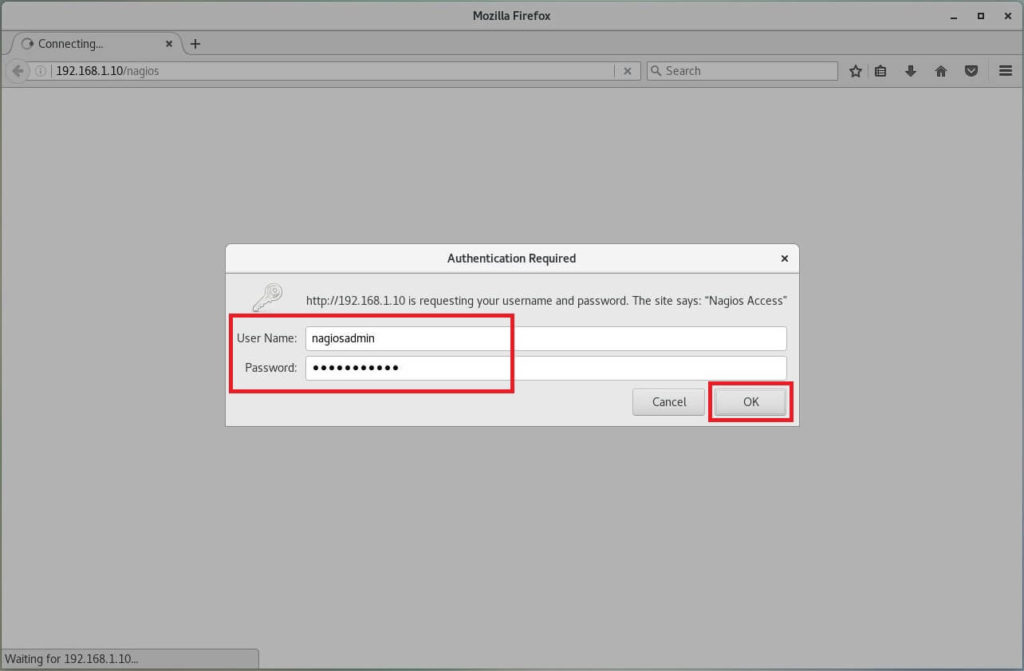Click the OK button in authentication dialog
Image resolution: width=1024 pixels, height=671 pixels.
pos(750,402)
